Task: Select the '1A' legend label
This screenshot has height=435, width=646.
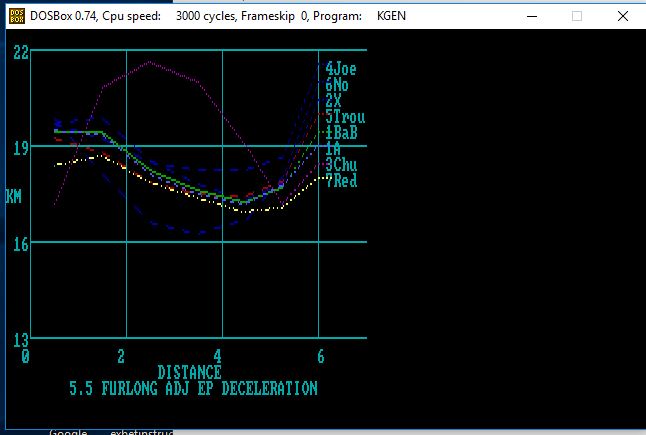Action: pos(333,149)
